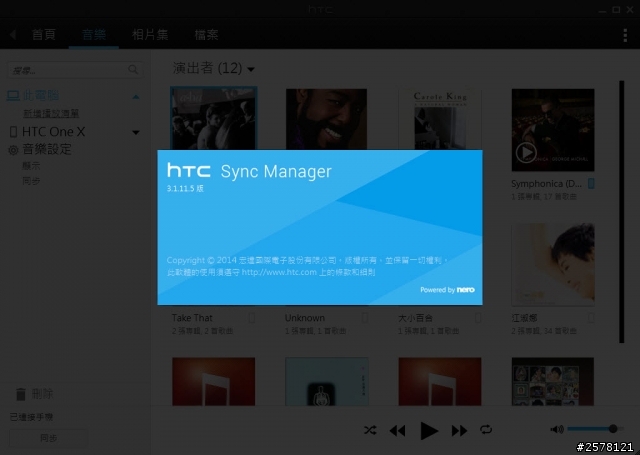
Task: Toggle device icon next to 江淑娜
Action: (x=591, y=318)
